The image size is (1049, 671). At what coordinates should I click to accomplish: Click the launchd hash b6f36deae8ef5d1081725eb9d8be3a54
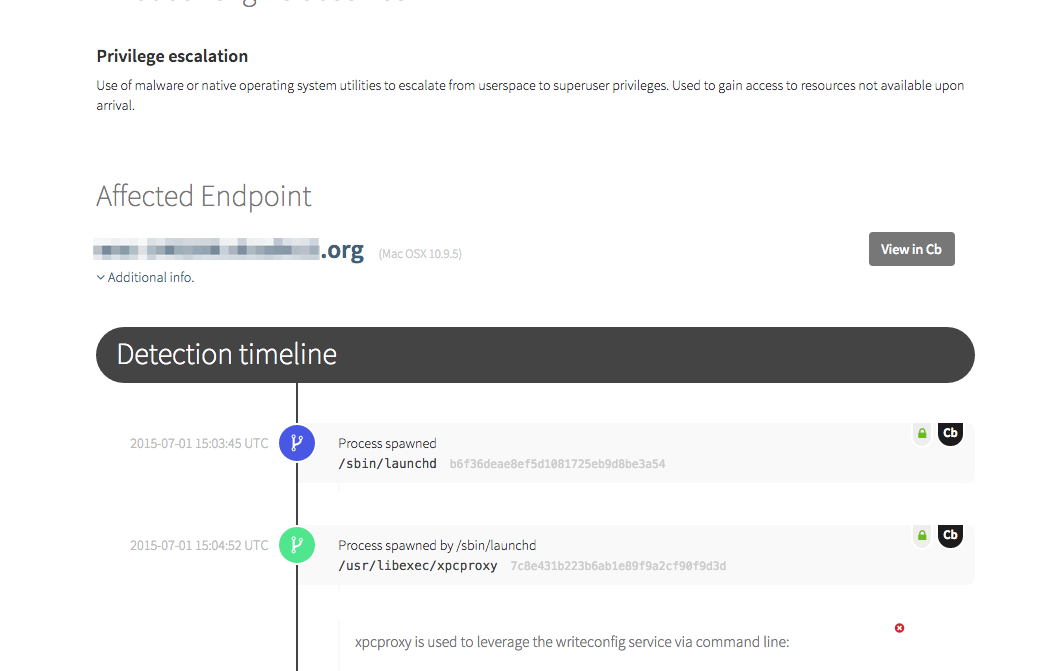(557, 464)
